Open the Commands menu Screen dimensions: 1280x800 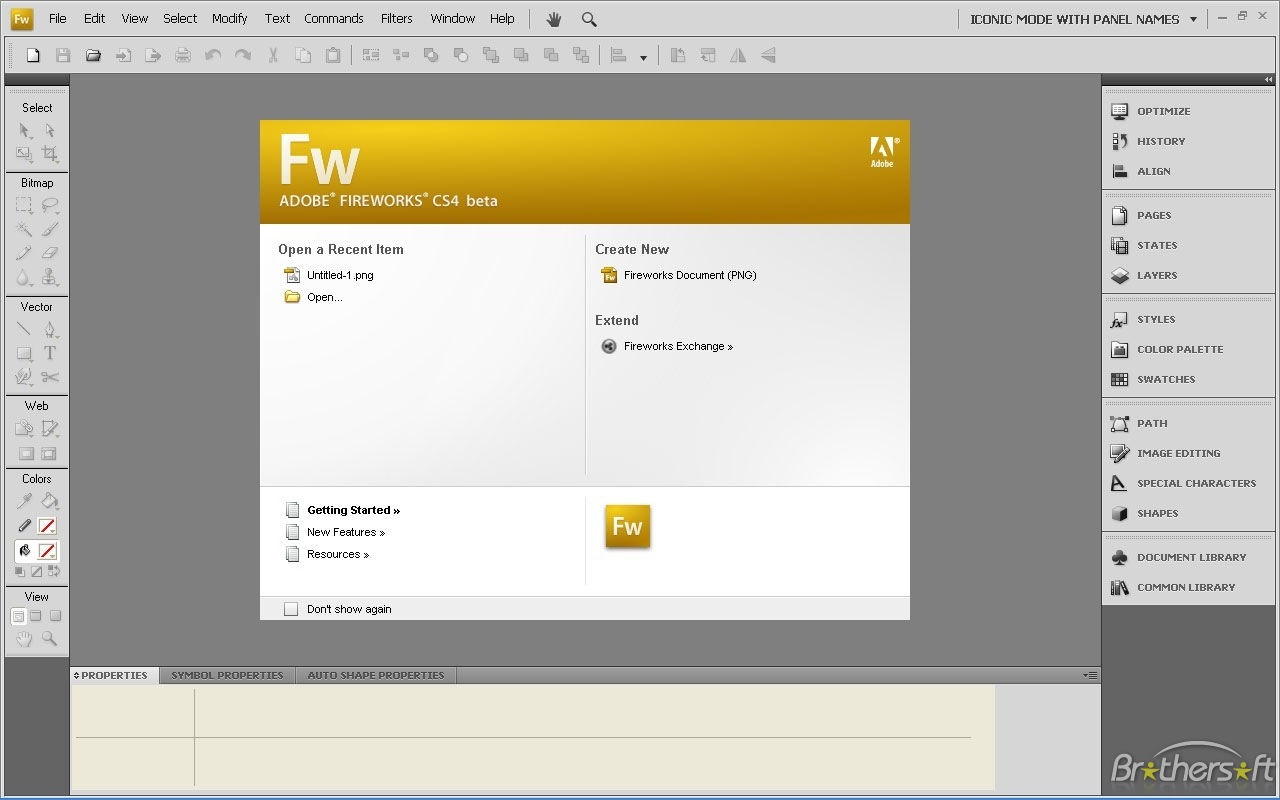pyautogui.click(x=334, y=18)
